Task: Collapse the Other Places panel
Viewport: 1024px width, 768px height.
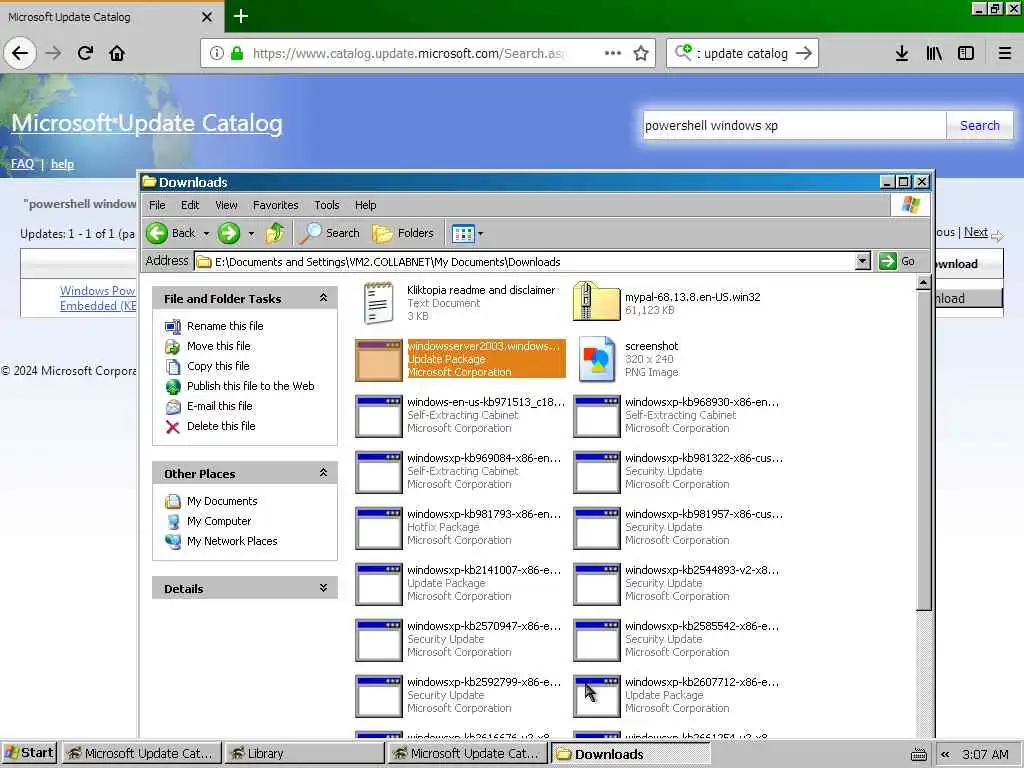Action: pyautogui.click(x=323, y=472)
